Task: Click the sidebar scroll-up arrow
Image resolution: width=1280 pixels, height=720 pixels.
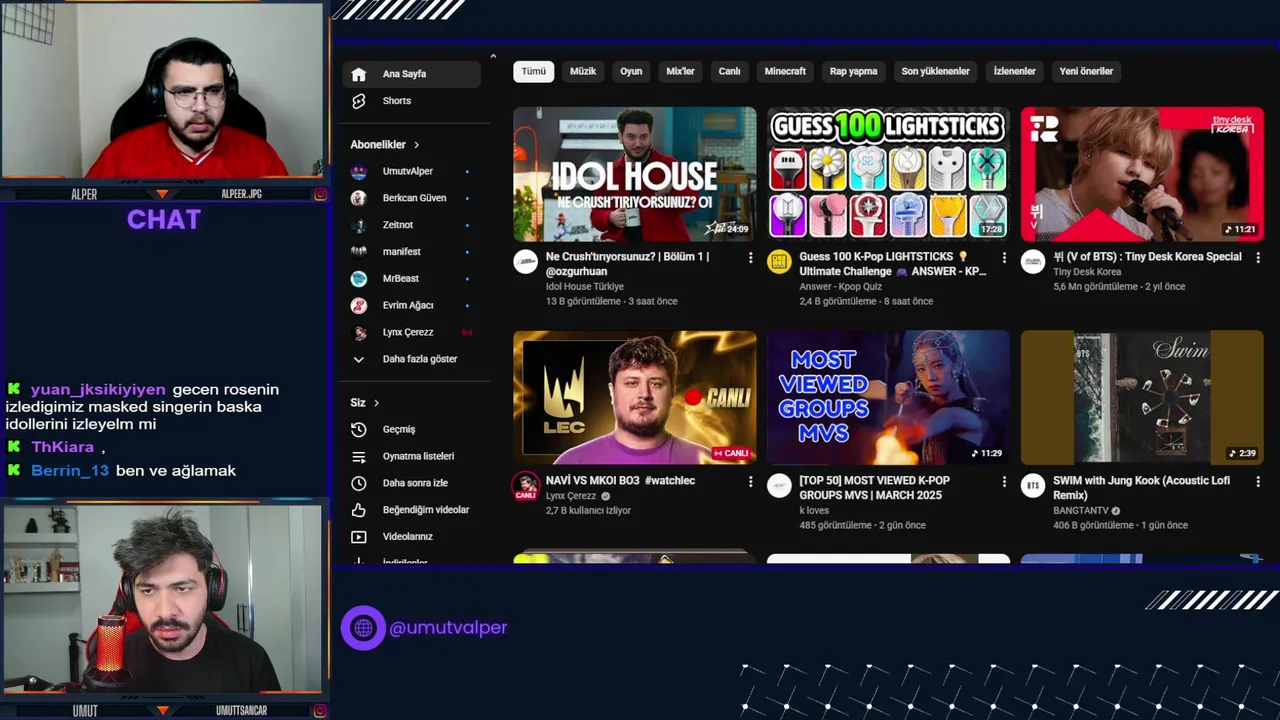Action: point(493,56)
